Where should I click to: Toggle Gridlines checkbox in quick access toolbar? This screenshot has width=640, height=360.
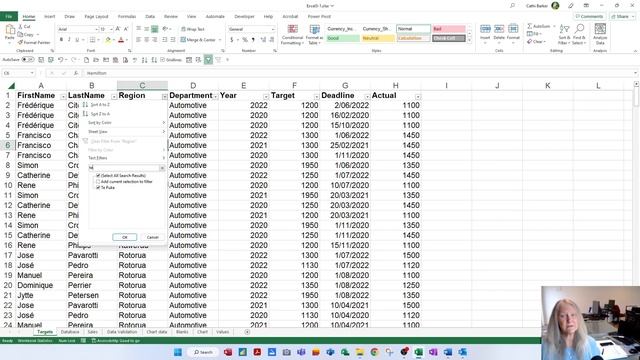point(163,60)
